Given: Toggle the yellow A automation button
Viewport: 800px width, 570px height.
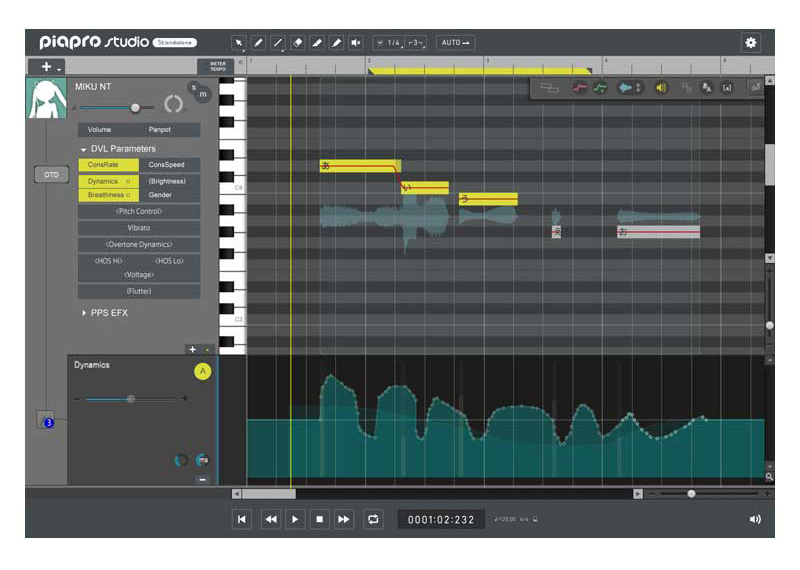Looking at the screenshot, I should tap(203, 371).
